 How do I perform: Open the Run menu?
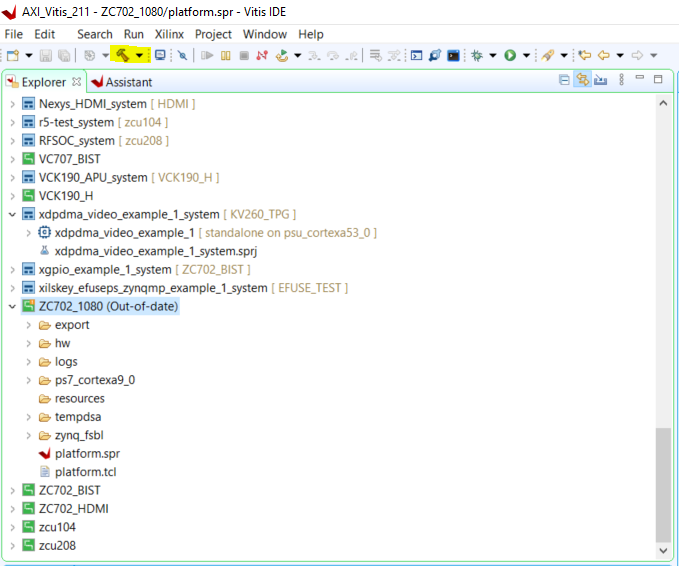coord(134,34)
